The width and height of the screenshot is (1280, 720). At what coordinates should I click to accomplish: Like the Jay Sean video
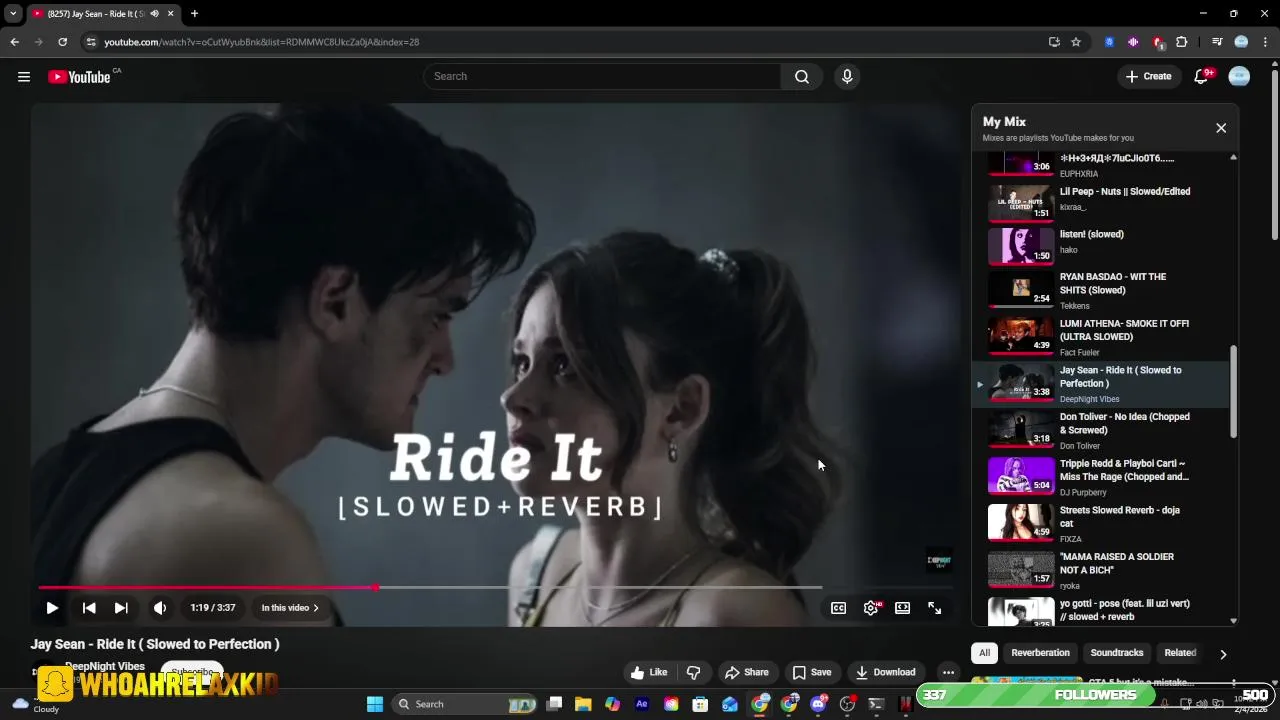click(648, 672)
